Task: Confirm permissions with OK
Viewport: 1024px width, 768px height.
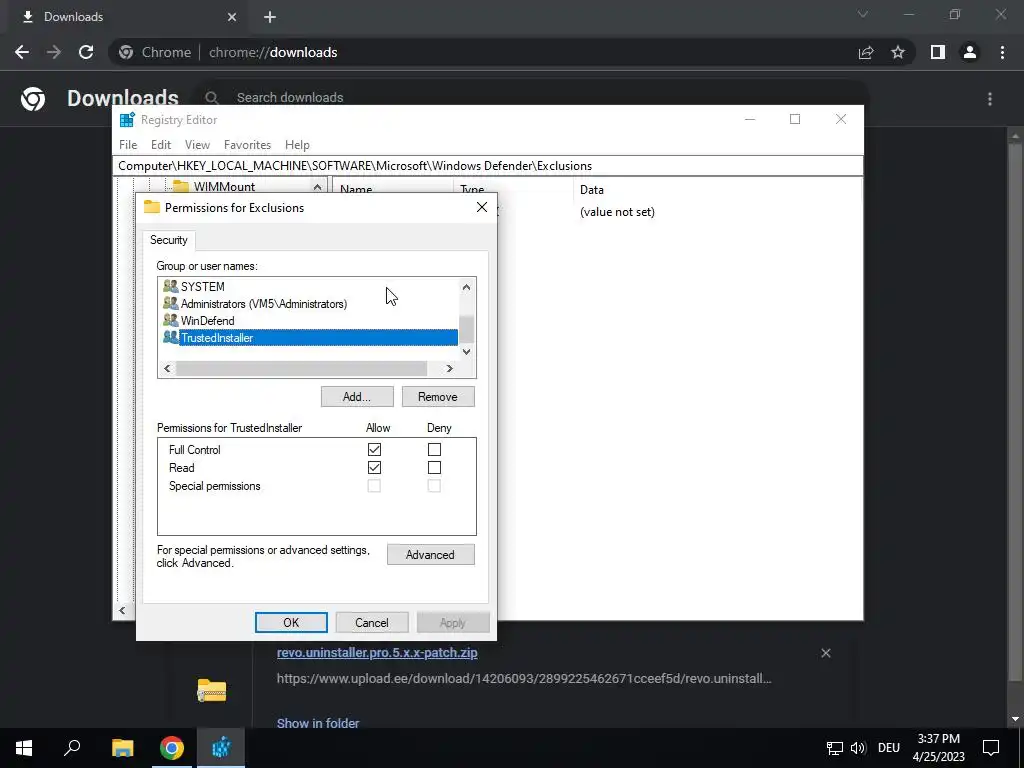Action: click(x=291, y=623)
